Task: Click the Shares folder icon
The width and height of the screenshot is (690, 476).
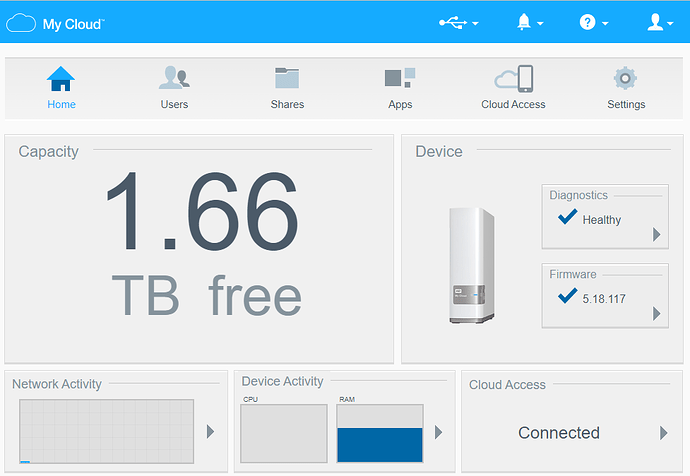Action: 287,78
